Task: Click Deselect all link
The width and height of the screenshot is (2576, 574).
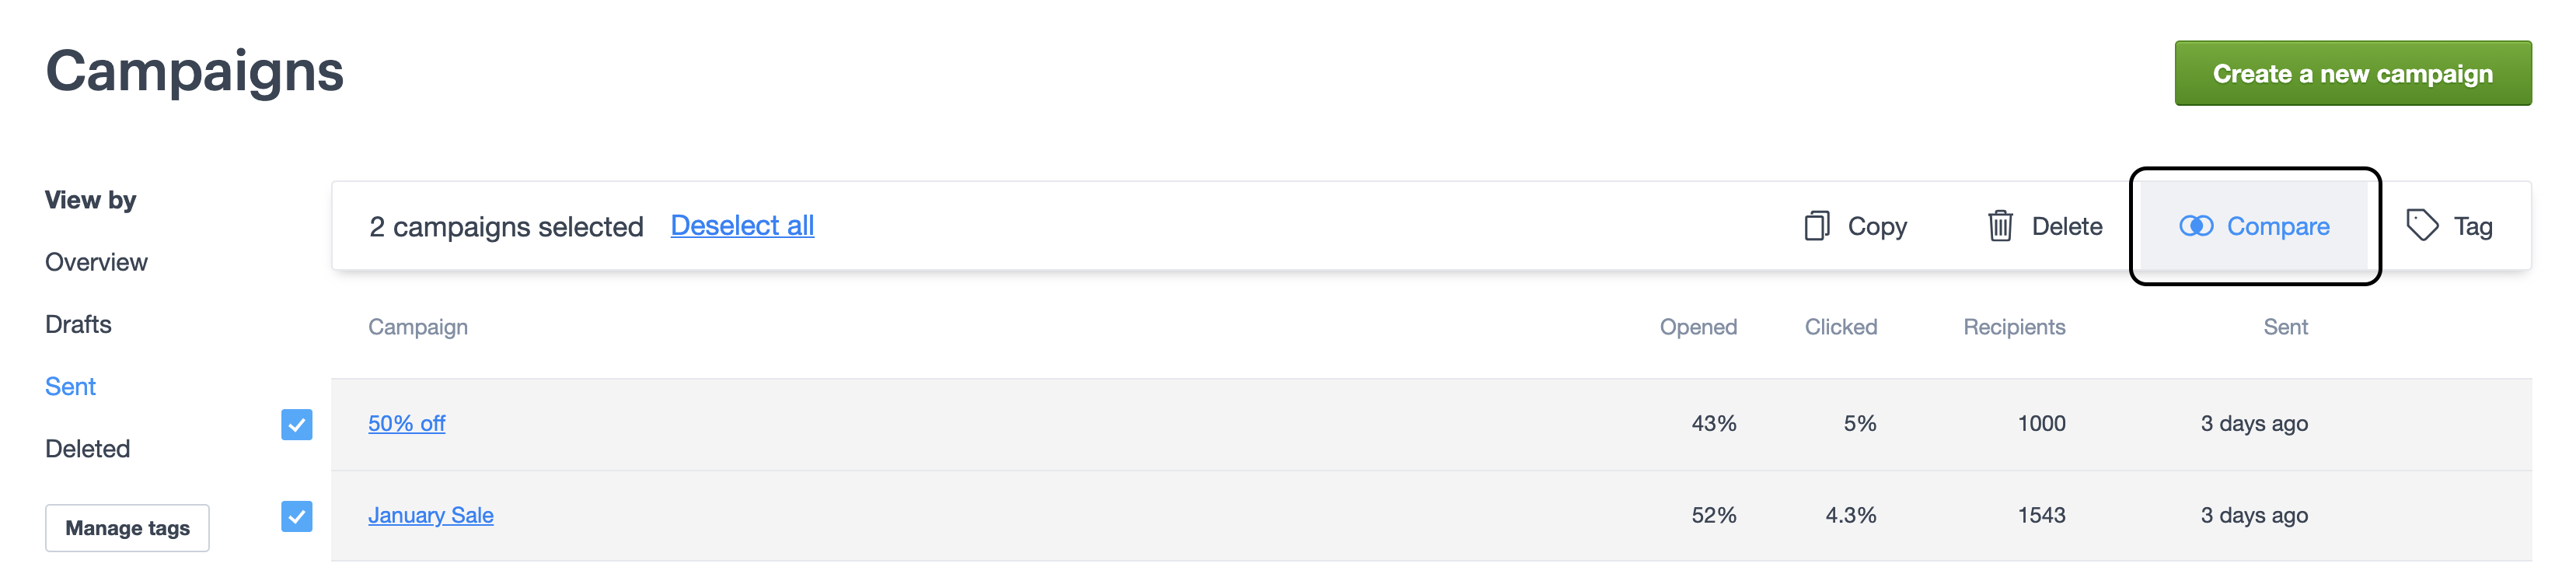Action: [x=742, y=225]
